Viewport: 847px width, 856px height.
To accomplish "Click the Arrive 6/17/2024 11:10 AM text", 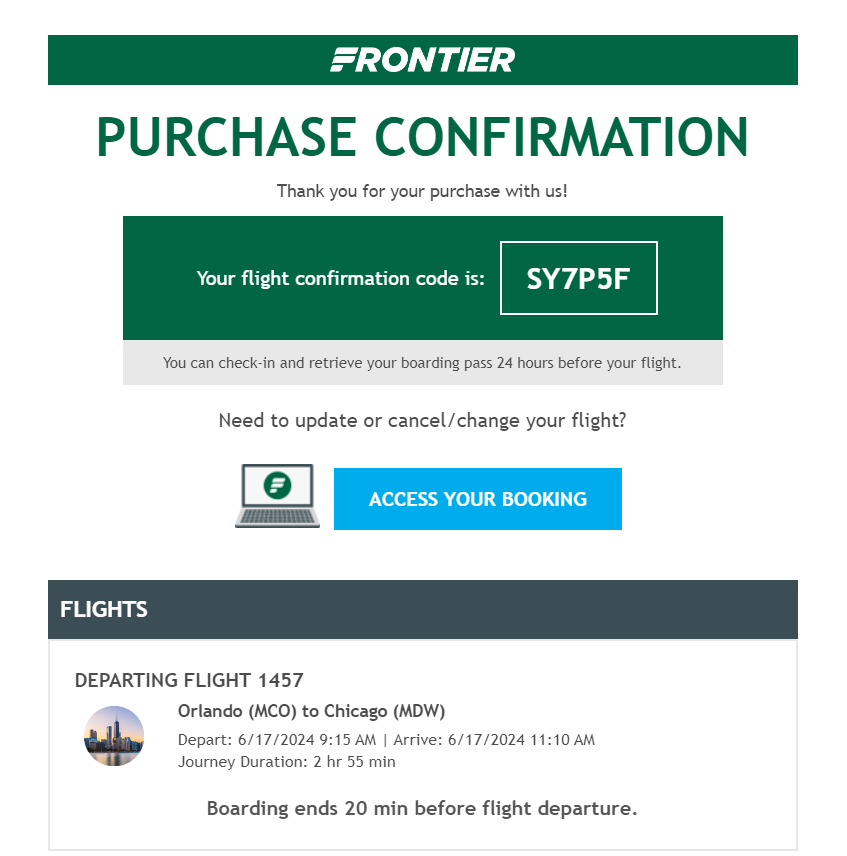I will click(x=494, y=740).
